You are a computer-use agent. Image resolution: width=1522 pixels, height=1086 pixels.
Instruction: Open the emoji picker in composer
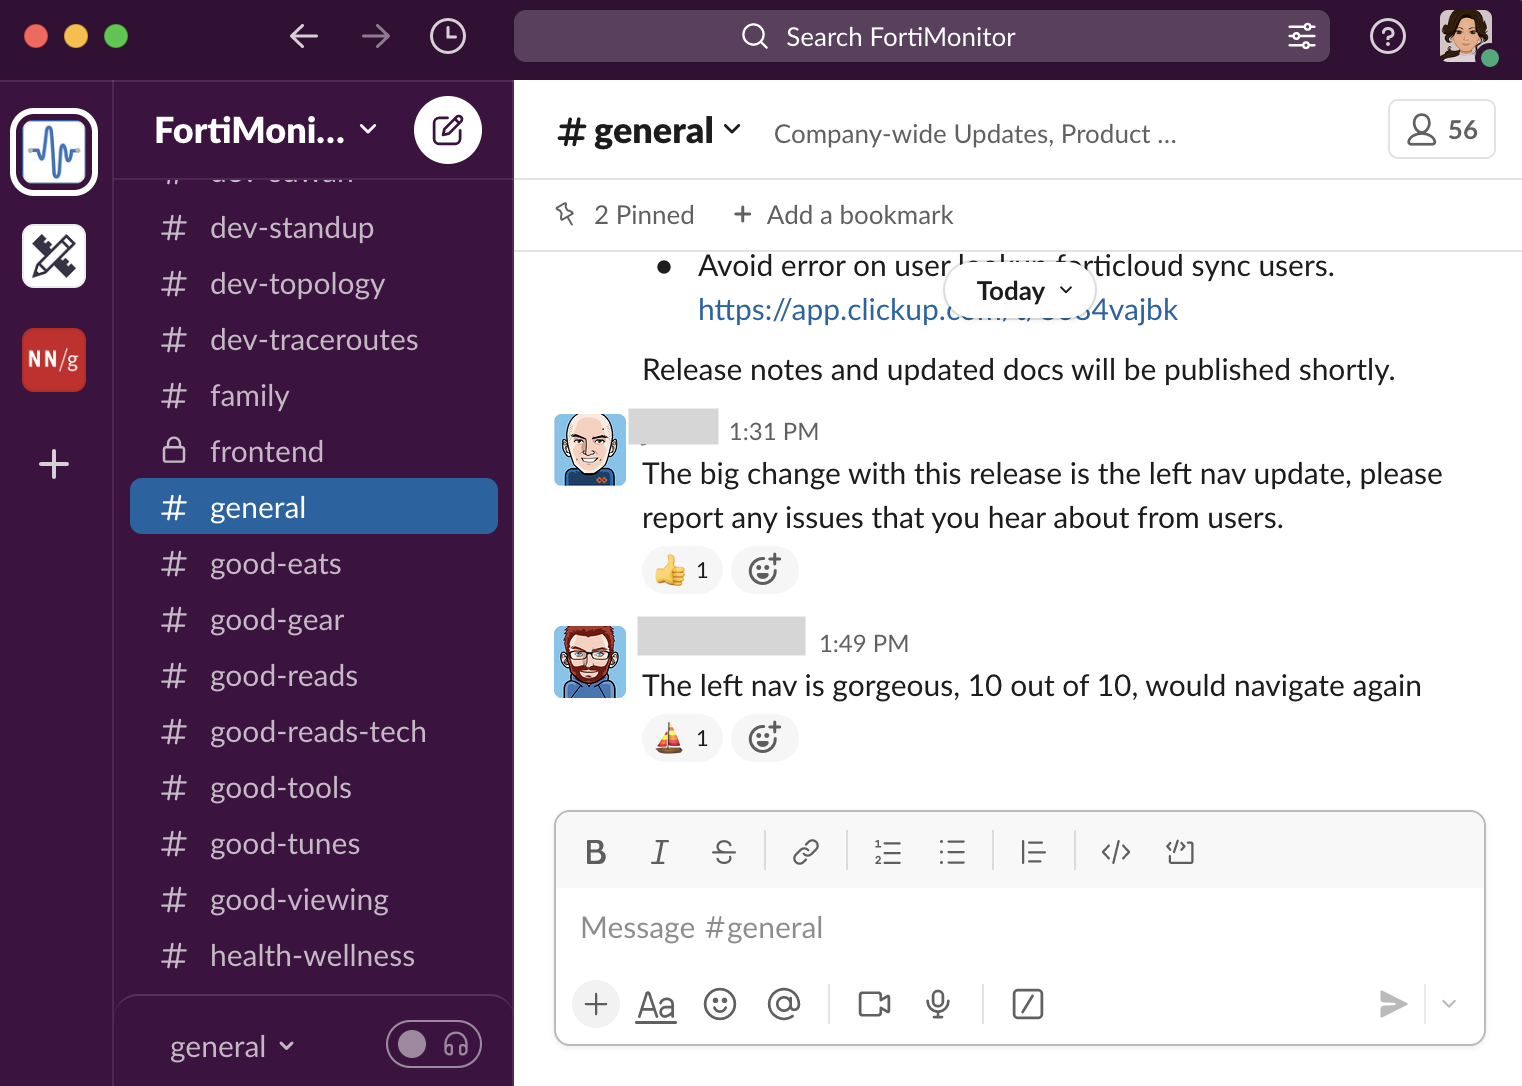(x=720, y=1004)
